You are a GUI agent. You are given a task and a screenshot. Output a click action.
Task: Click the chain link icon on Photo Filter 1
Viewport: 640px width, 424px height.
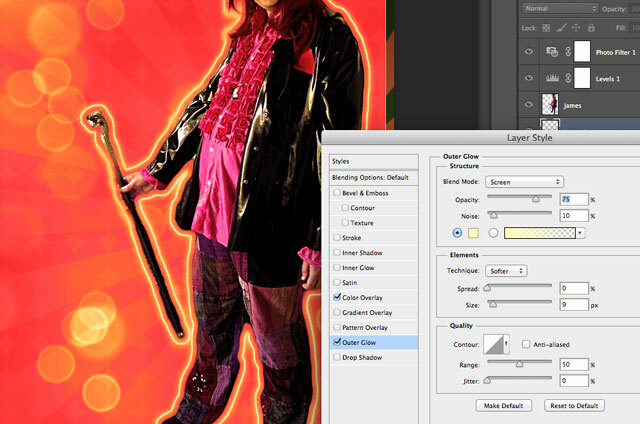568,51
